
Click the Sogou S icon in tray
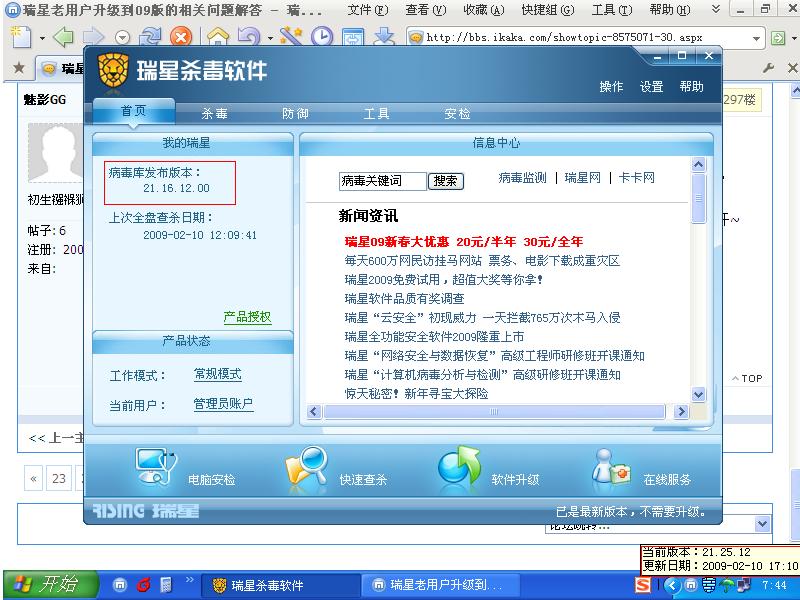coord(643,585)
